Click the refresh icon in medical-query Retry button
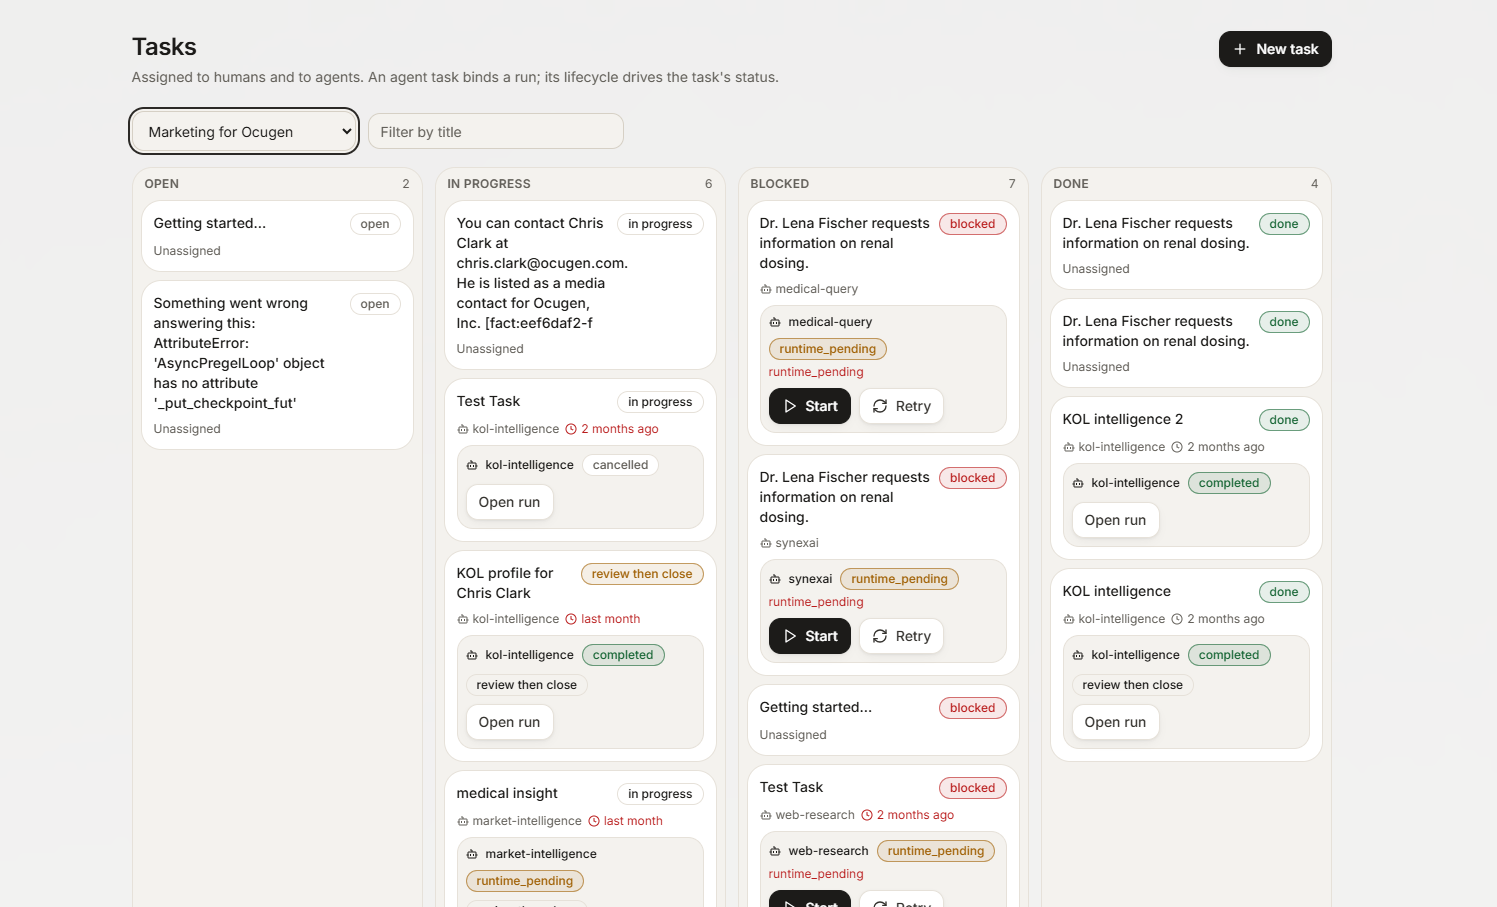This screenshot has height=907, width=1497. tap(880, 406)
